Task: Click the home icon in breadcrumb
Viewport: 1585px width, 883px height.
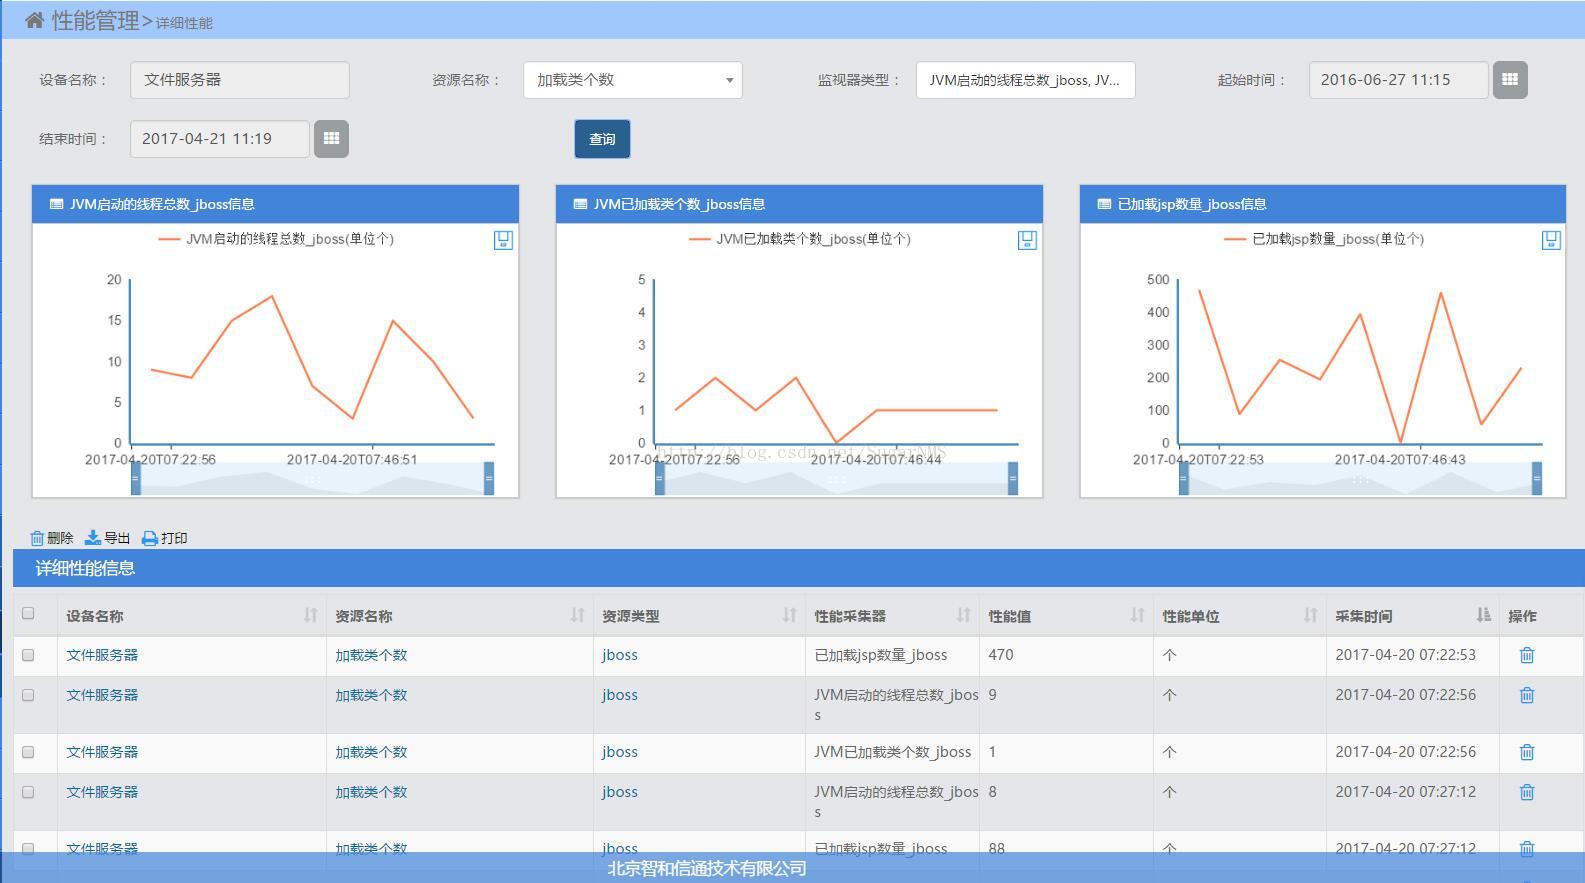Action: coord(34,20)
